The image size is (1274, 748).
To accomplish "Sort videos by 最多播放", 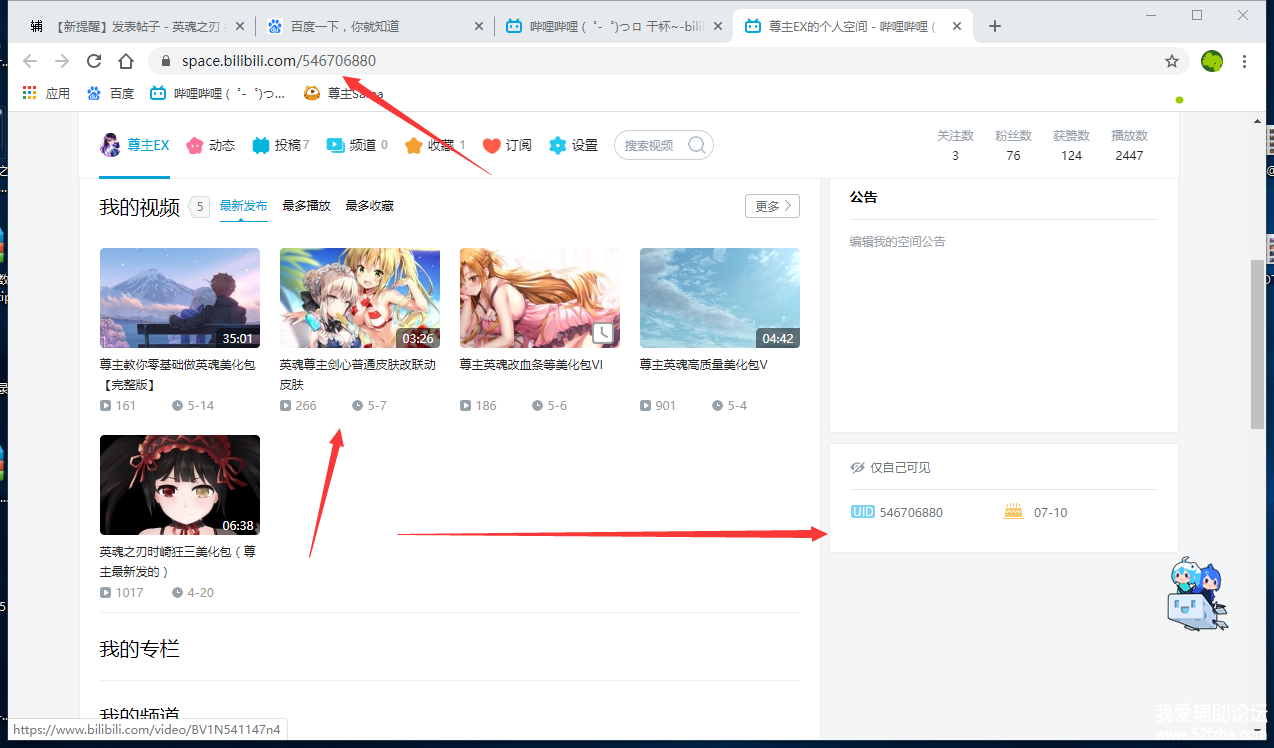I will point(306,206).
